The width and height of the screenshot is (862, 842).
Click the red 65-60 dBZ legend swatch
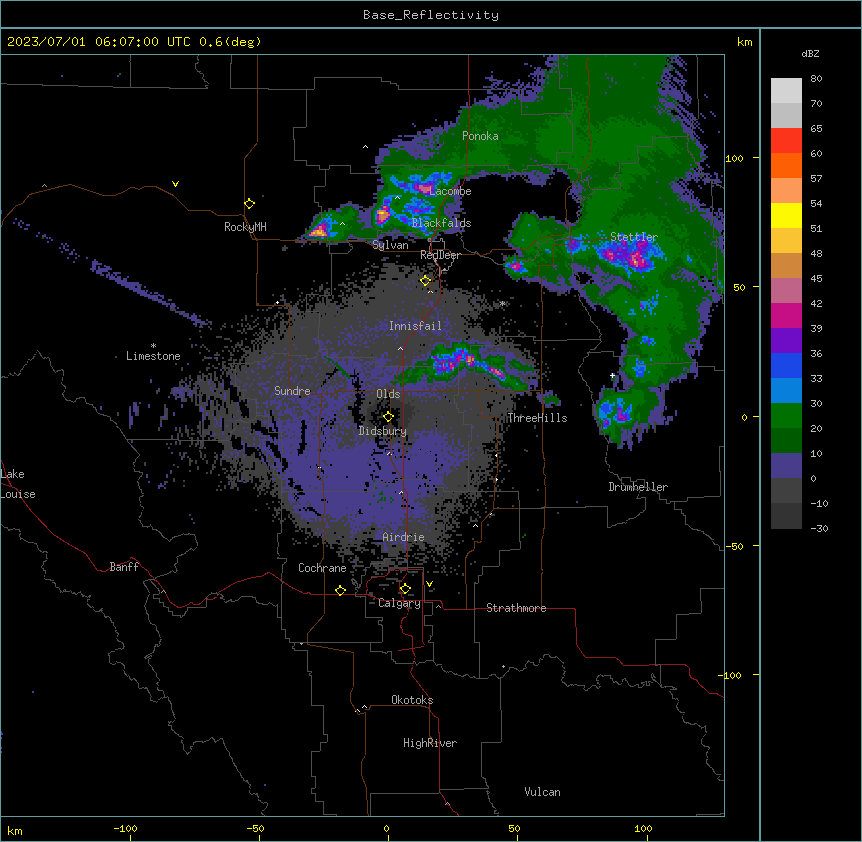click(x=786, y=141)
